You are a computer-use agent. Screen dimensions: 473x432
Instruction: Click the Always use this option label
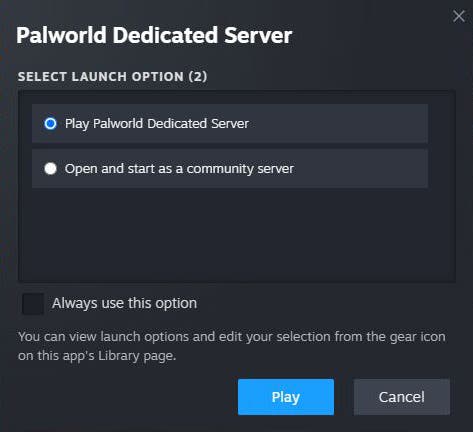tap(124, 304)
